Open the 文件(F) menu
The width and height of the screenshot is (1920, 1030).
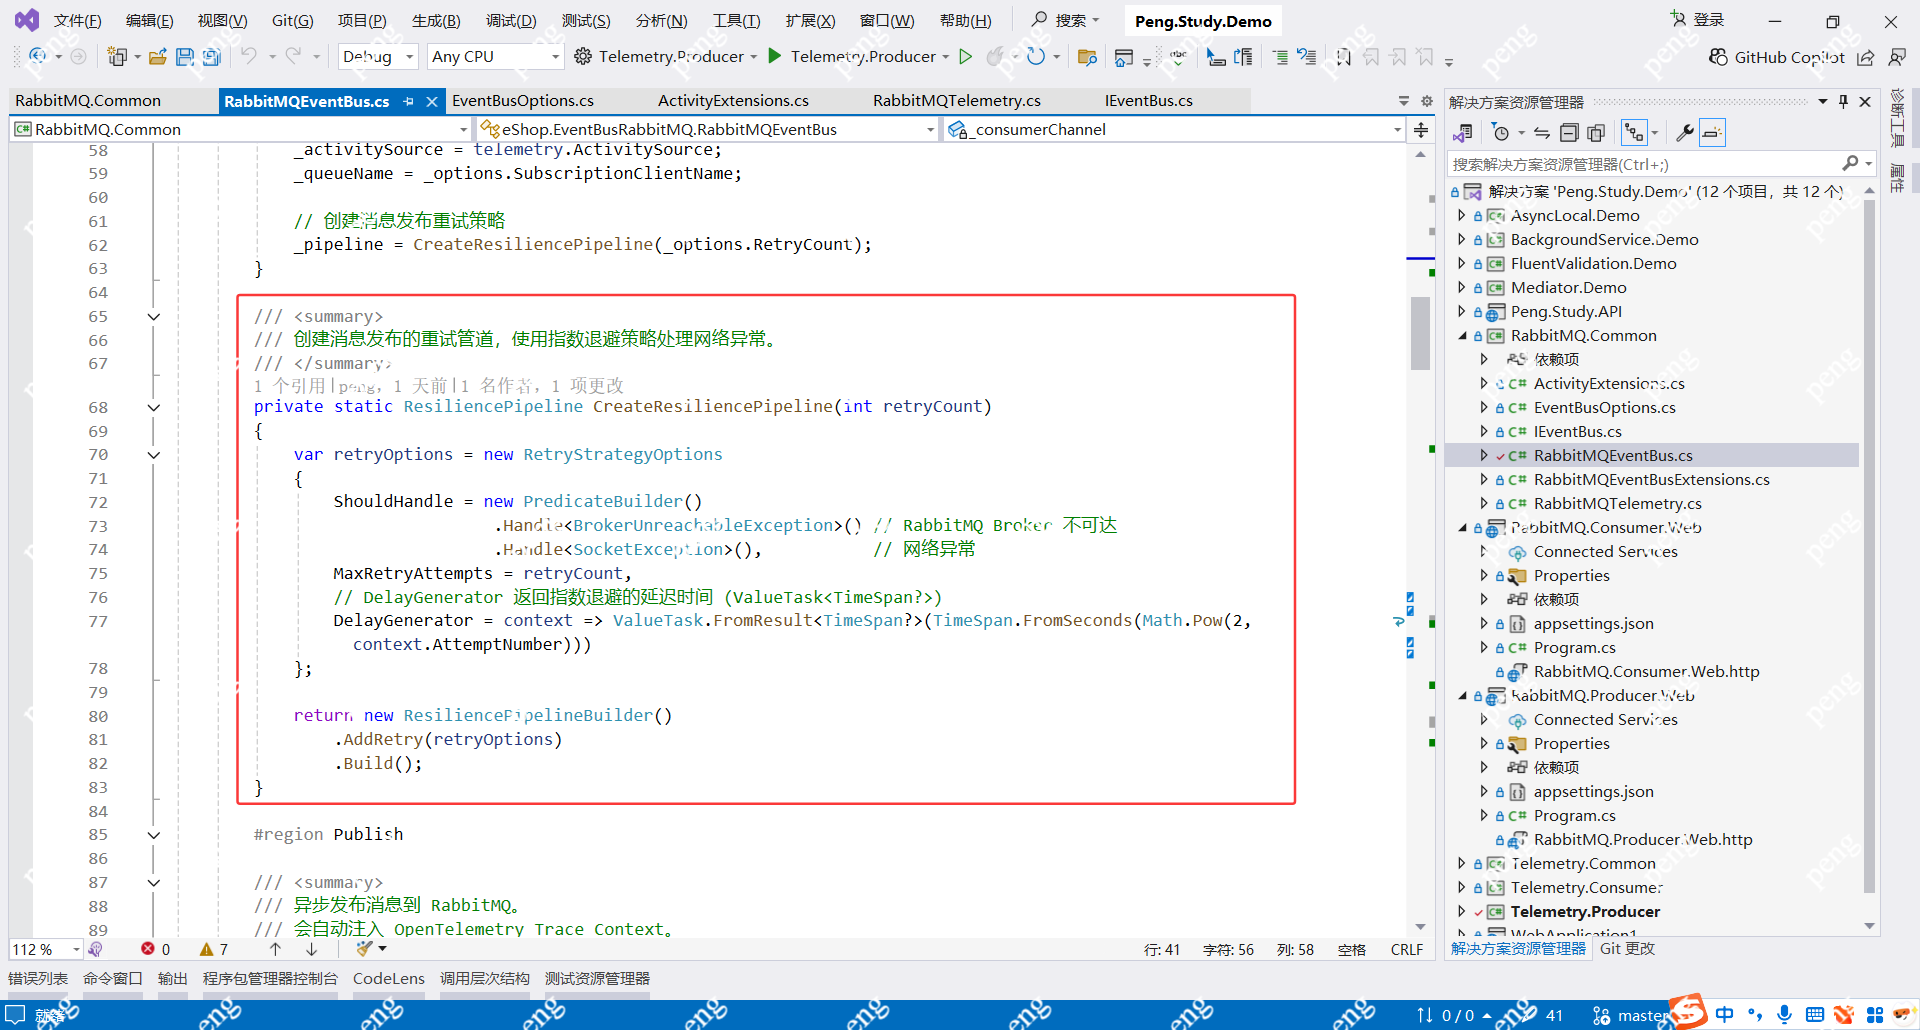click(78, 21)
